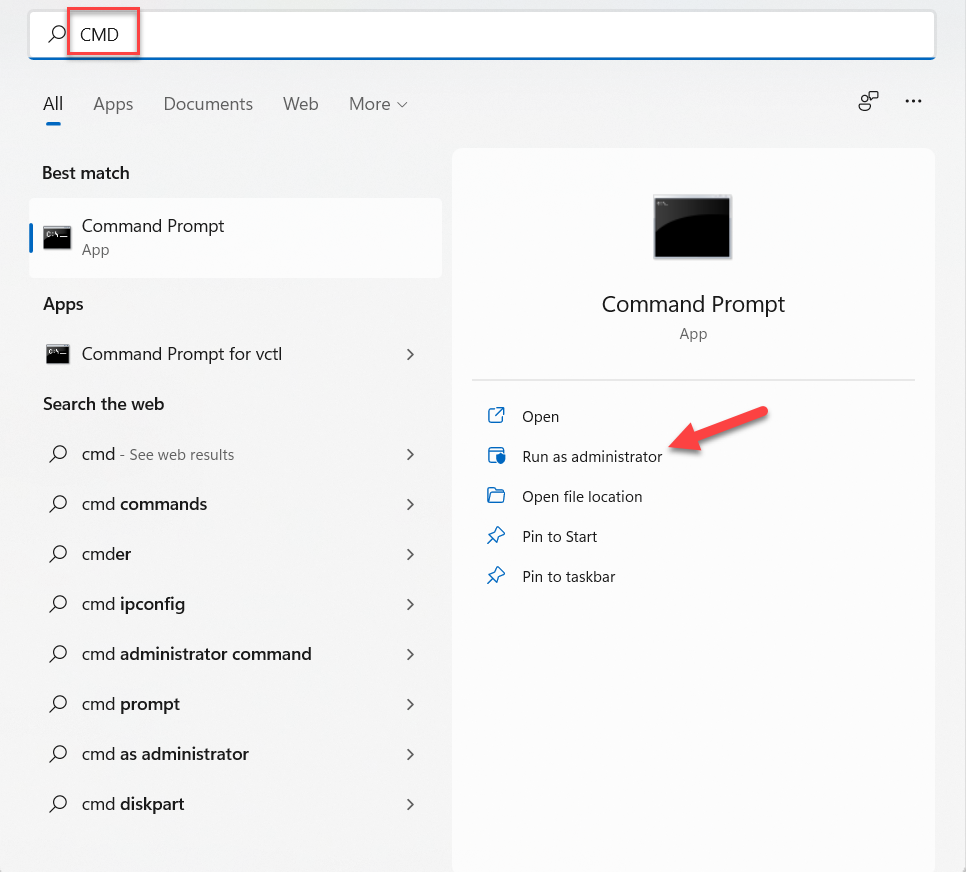Switch to the Apps tab
Screen dimensions: 966x872
click(113, 104)
